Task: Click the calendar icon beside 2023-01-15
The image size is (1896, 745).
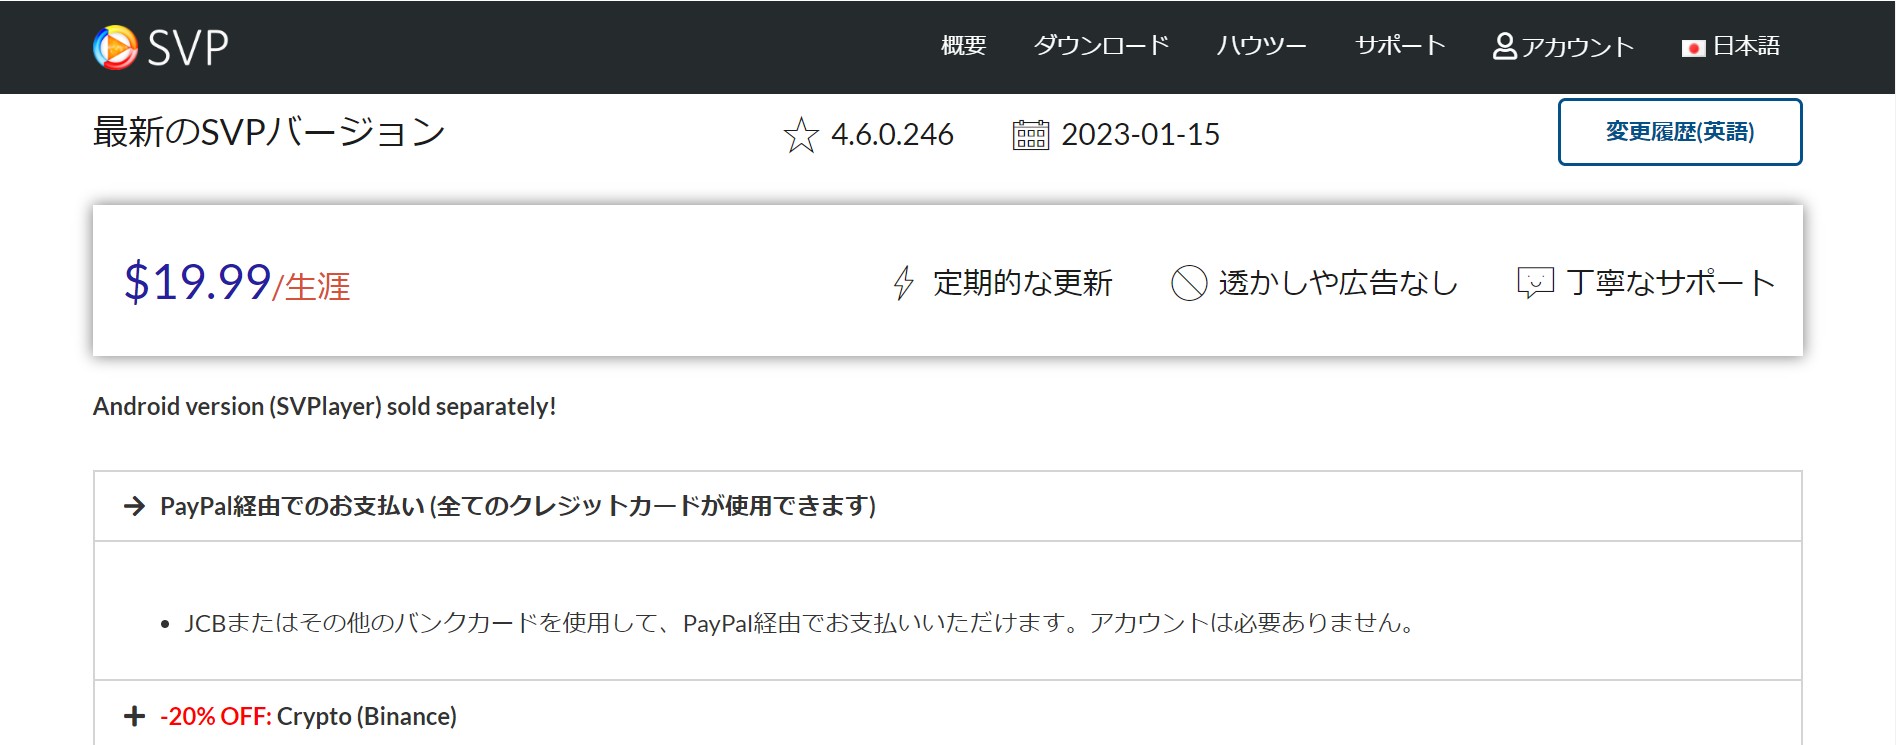Action: click(1031, 135)
